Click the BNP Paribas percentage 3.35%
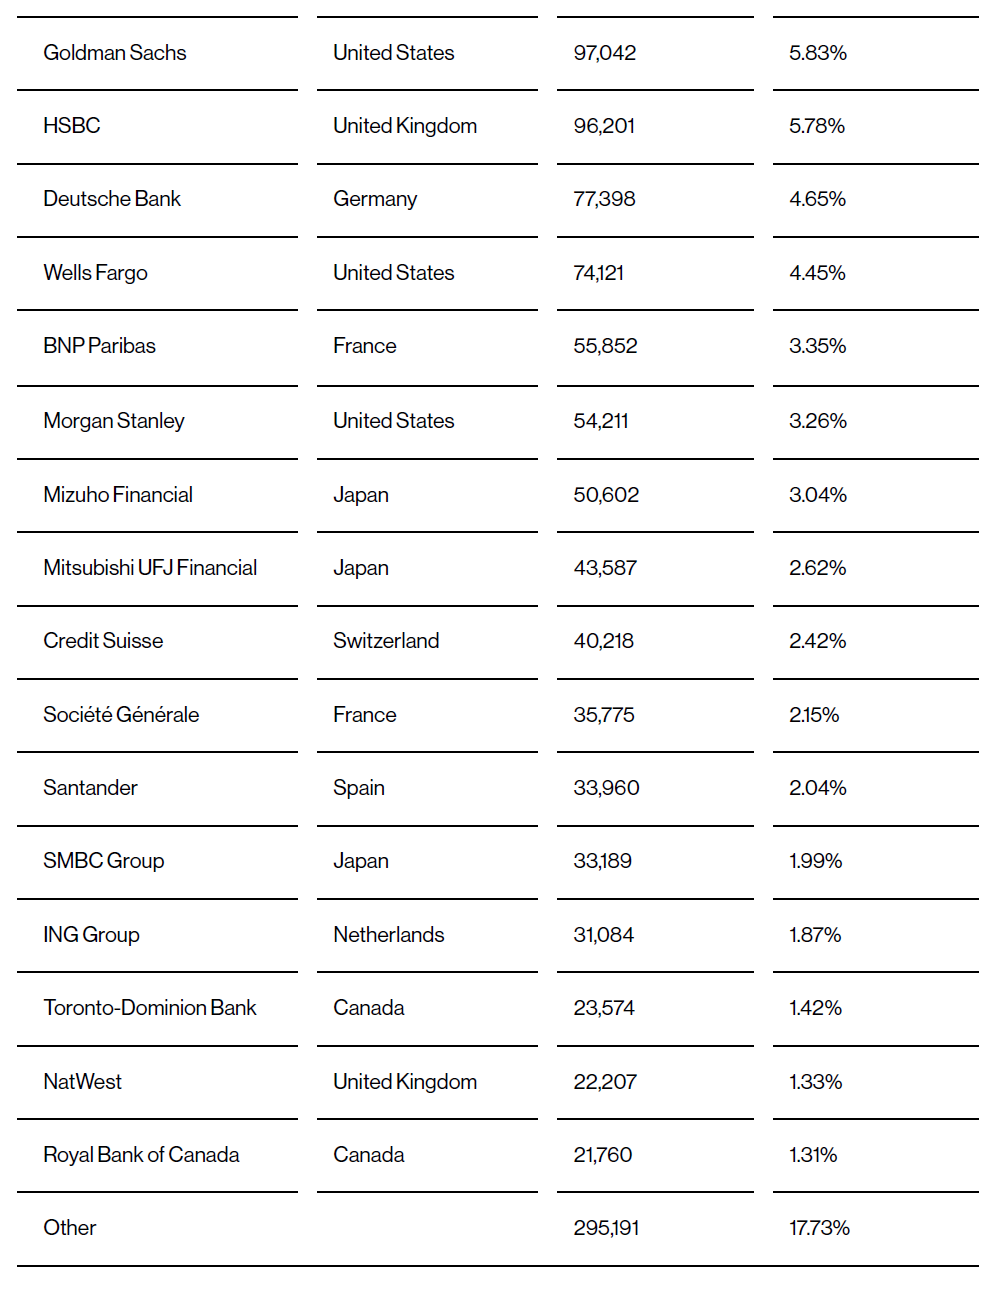The width and height of the screenshot is (998, 1291). point(818,346)
